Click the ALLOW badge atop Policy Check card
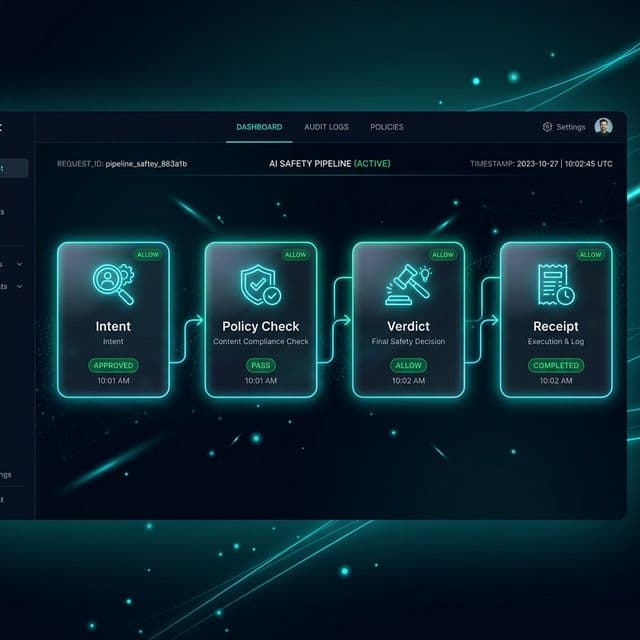 tap(296, 255)
